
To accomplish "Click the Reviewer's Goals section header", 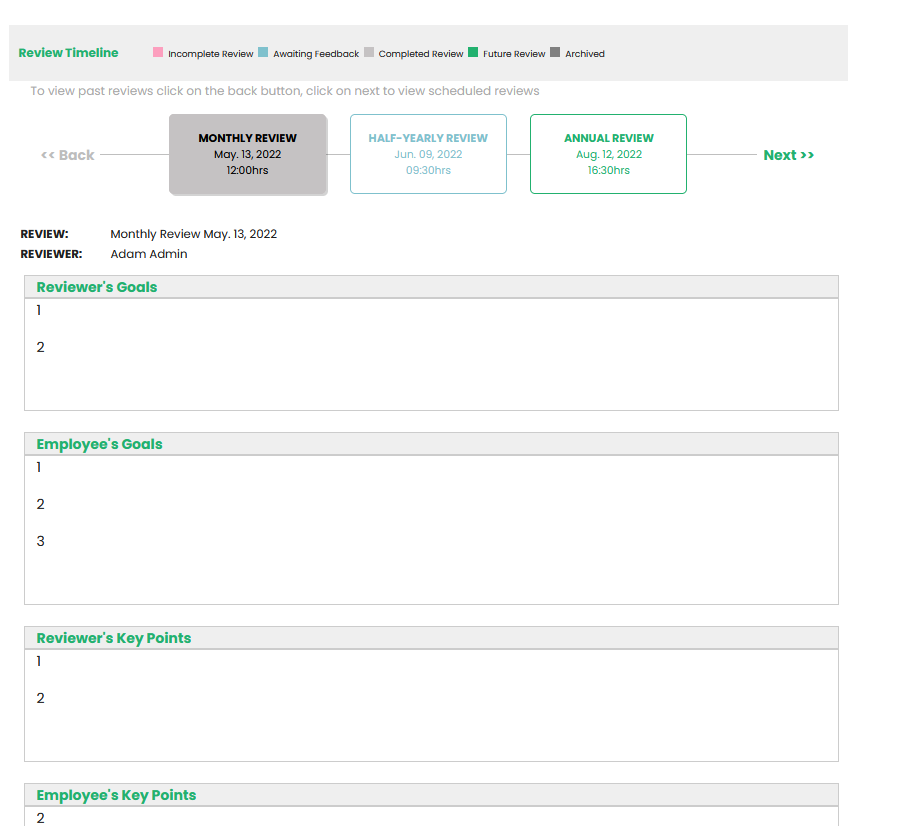I will (x=97, y=287).
